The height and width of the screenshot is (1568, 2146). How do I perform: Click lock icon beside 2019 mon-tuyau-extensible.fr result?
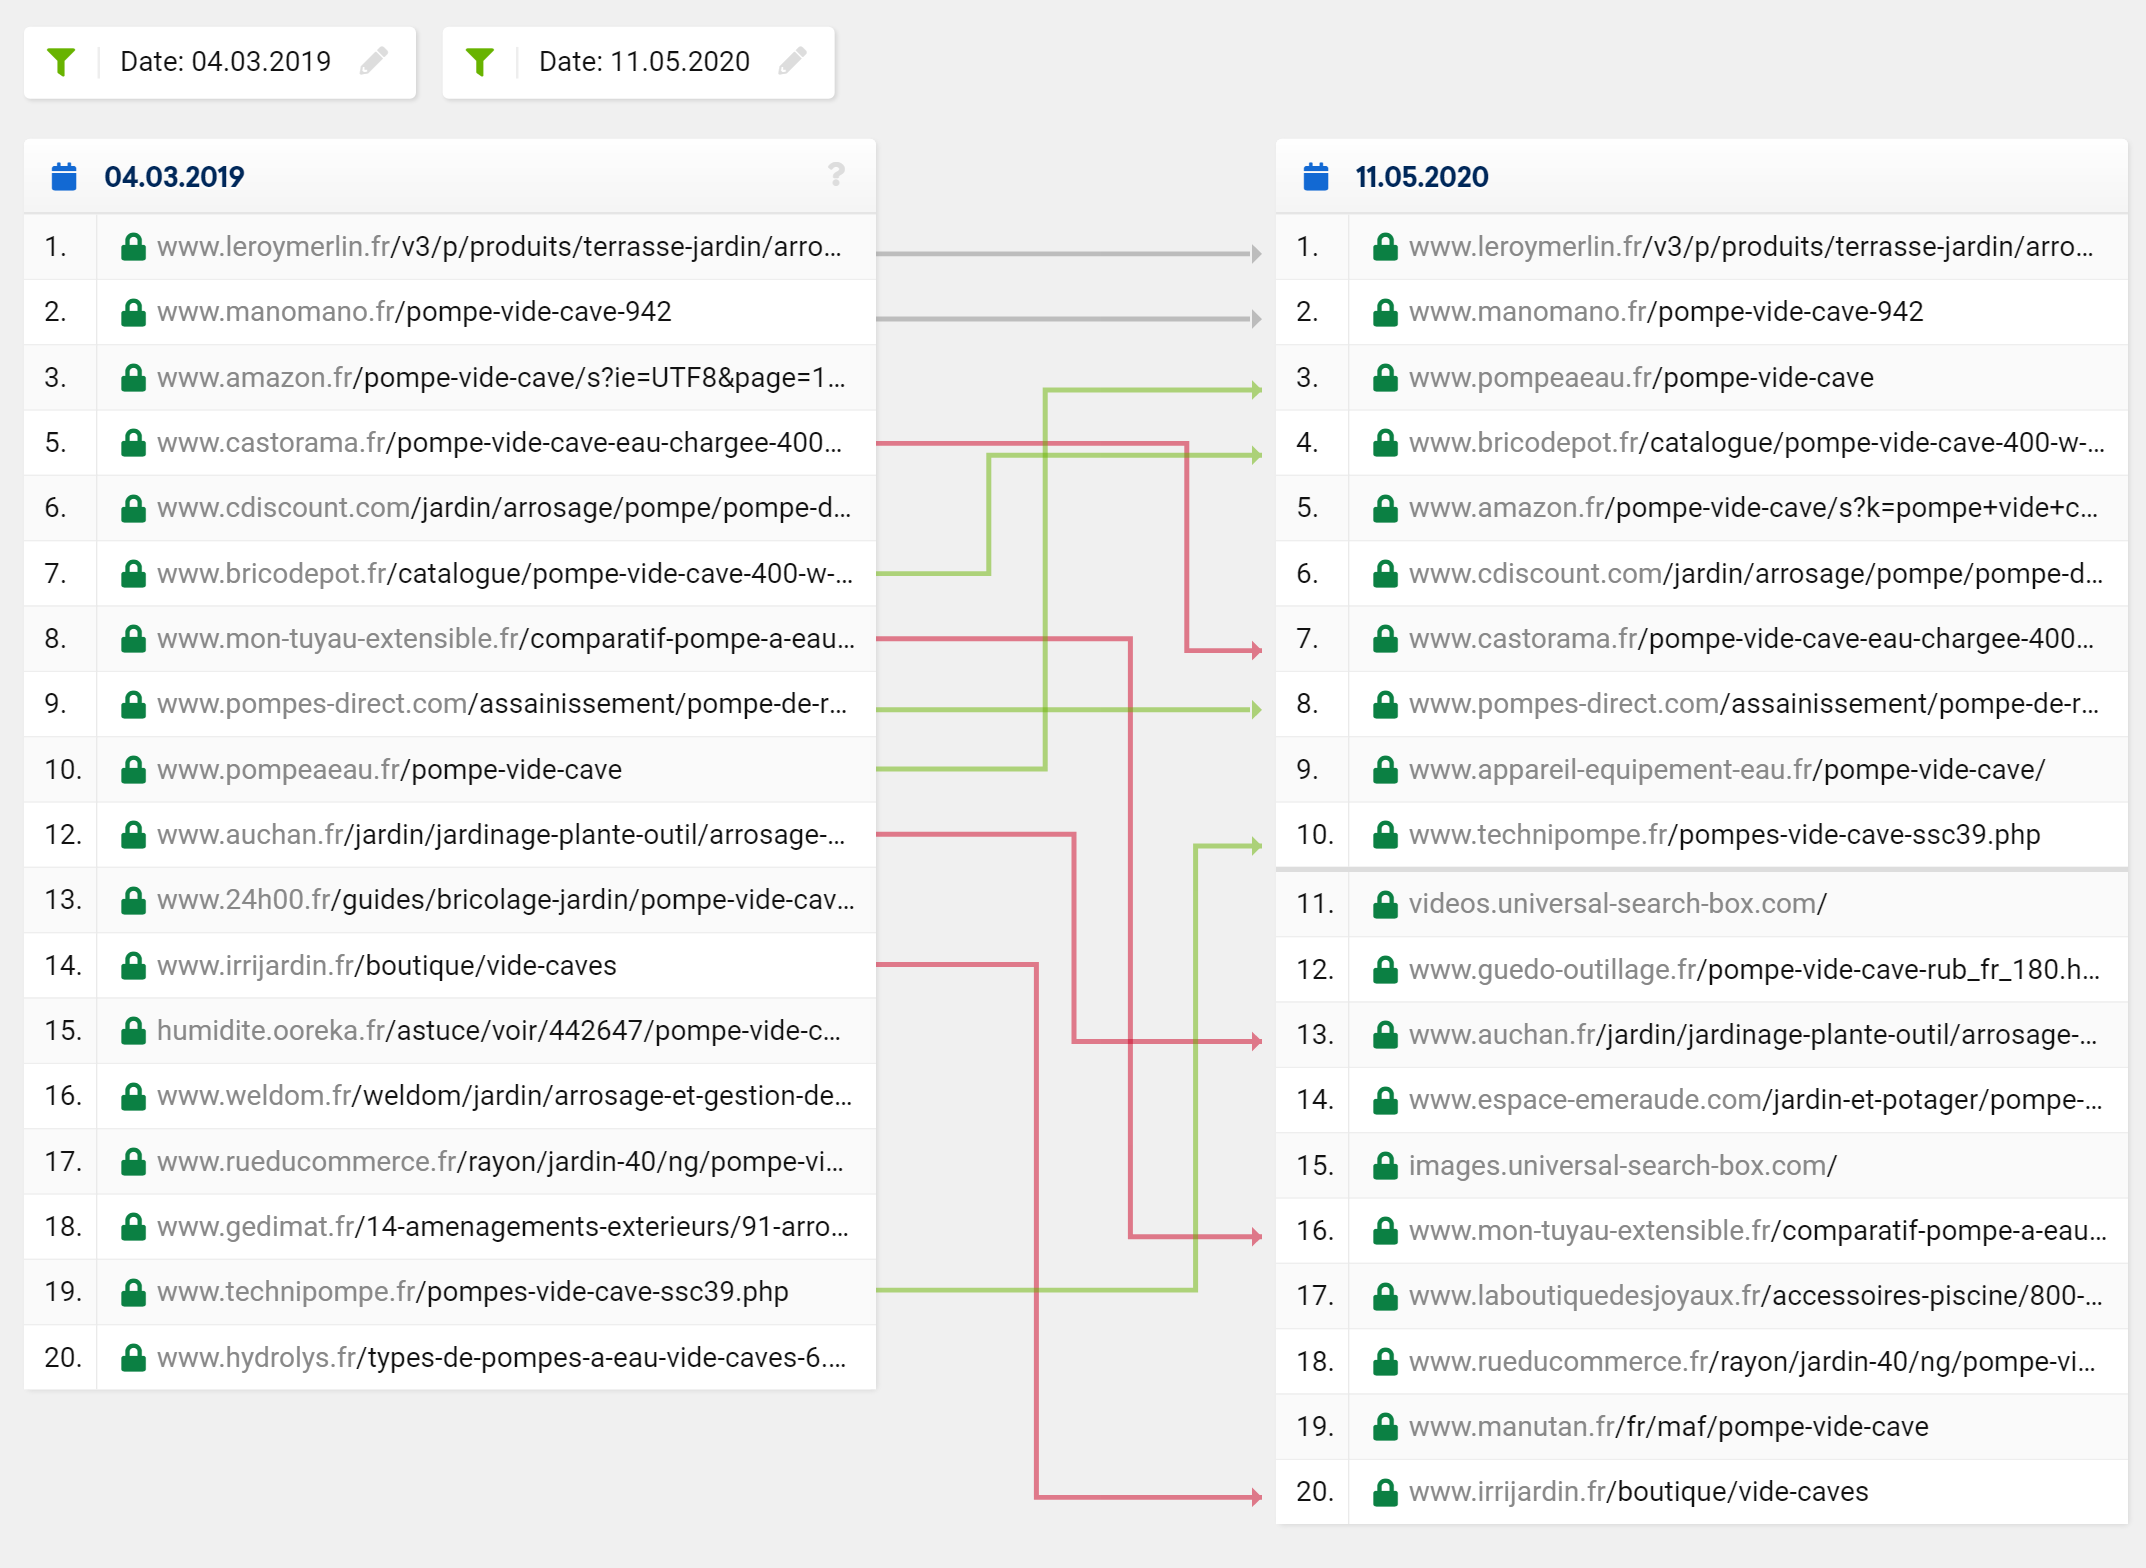[x=133, y=639]
